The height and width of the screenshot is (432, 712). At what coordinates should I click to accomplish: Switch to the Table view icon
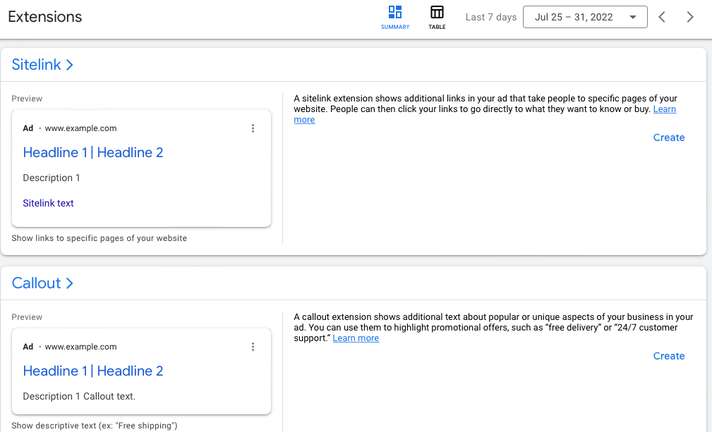(437, 17)
